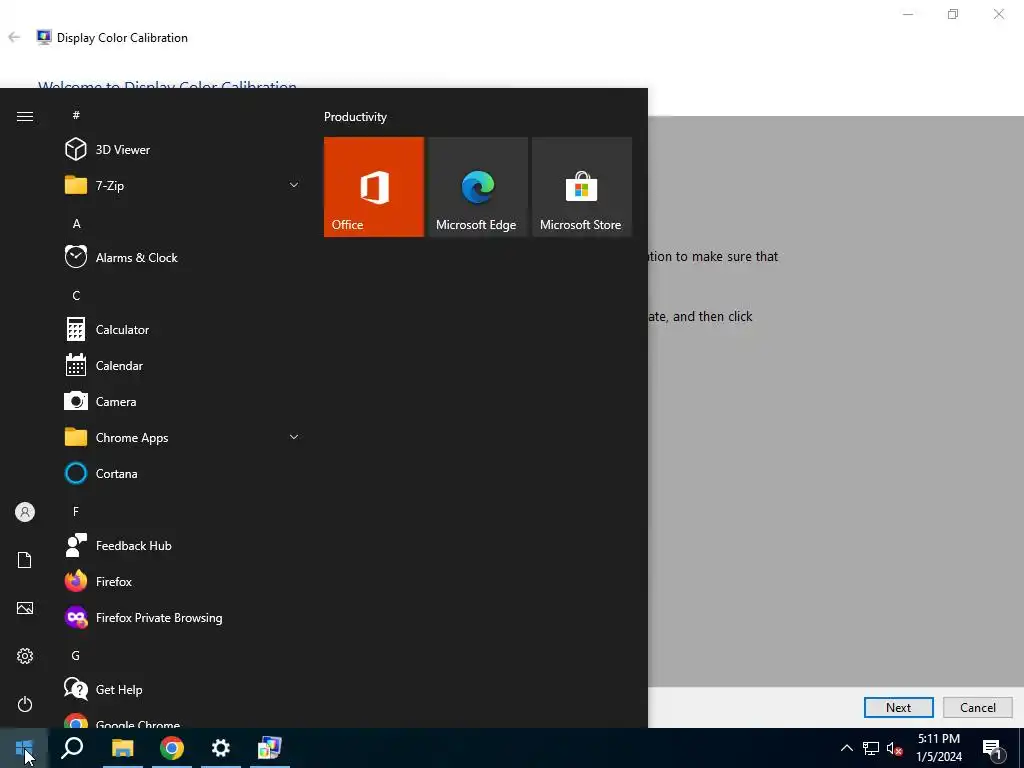Open 3D Viewer from the app list

tap(183, 150)
